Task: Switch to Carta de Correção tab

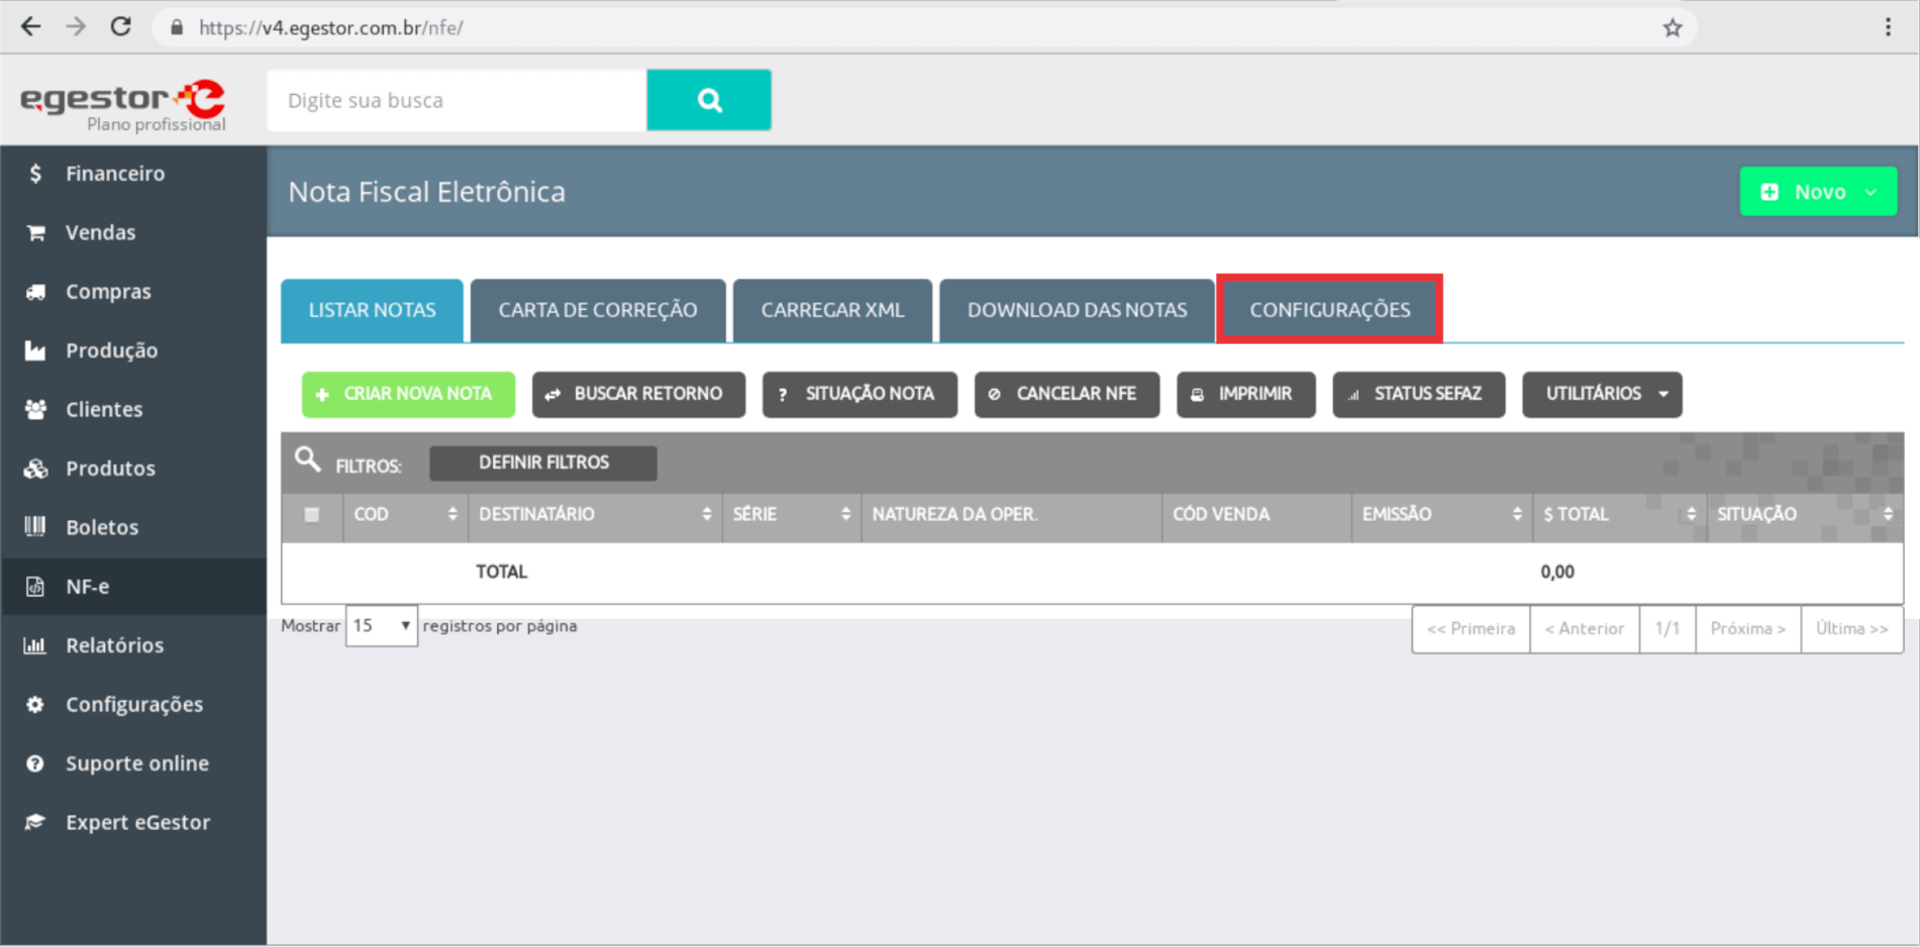Action: pos(598,311)
